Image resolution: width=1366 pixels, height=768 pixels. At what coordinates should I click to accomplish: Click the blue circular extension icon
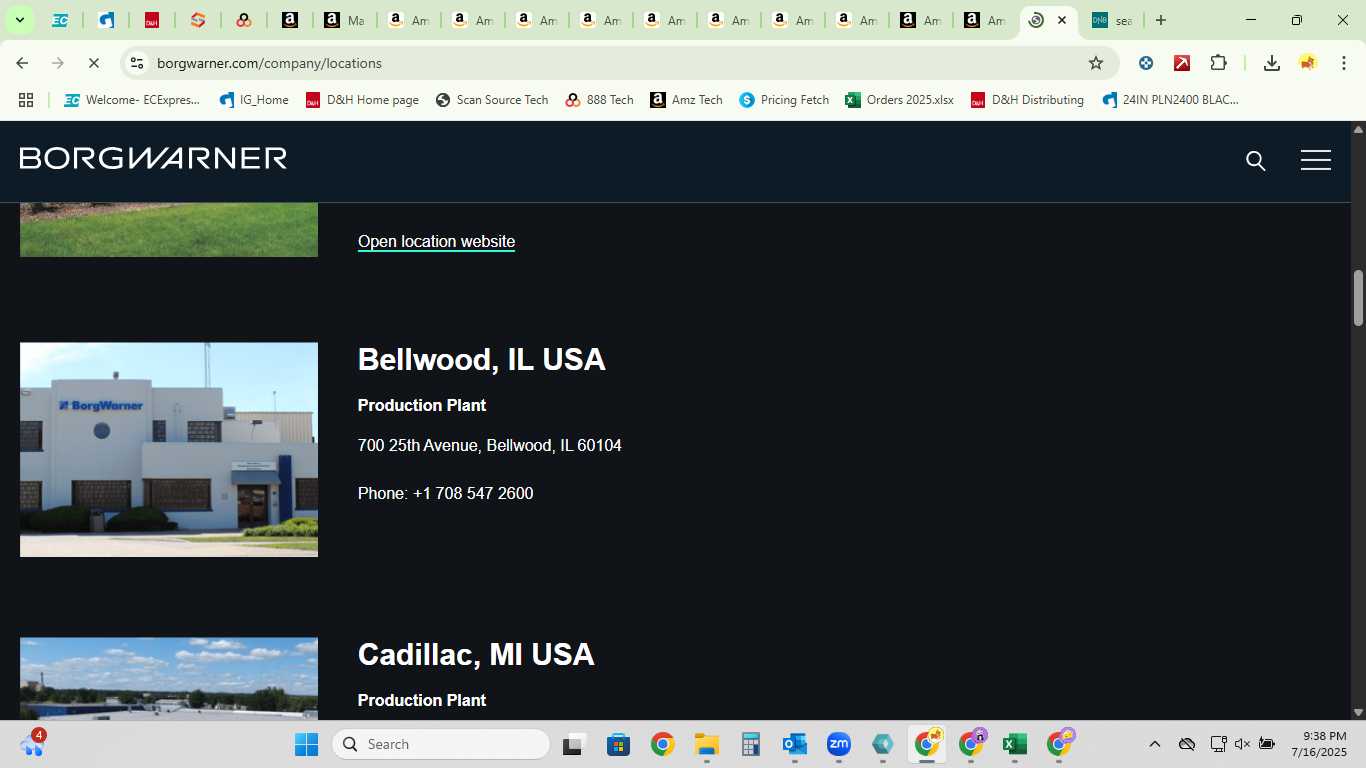pos(1146,63)
